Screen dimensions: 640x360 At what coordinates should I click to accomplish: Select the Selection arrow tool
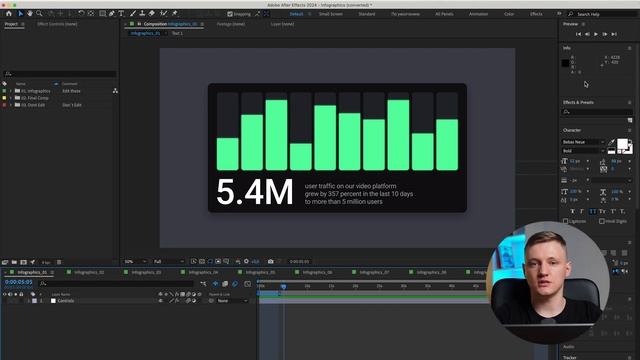pyautogui.click(x=20, y=13)
